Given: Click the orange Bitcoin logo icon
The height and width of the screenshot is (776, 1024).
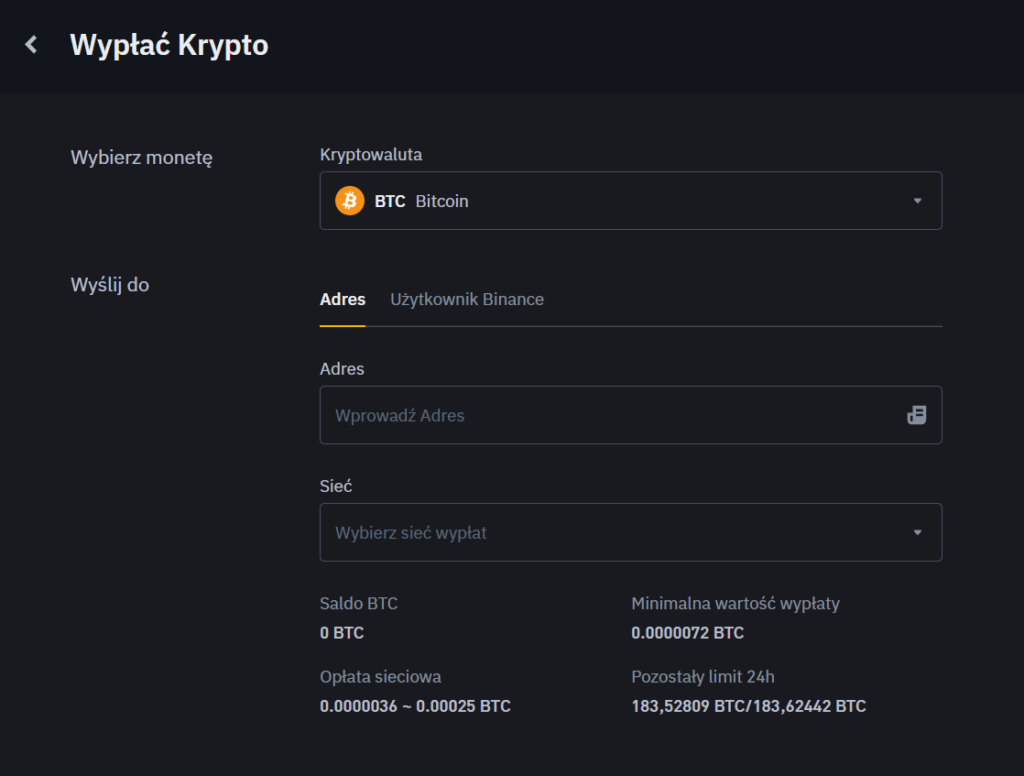Looking at the screenshot, I should [349, 201].
